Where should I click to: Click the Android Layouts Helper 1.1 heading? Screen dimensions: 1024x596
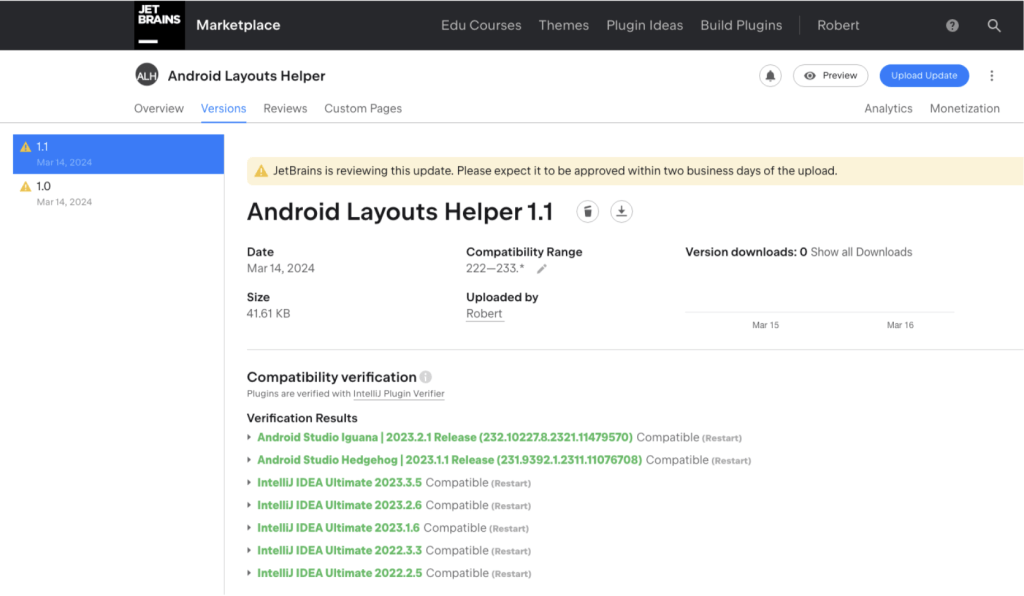point(400,212)
